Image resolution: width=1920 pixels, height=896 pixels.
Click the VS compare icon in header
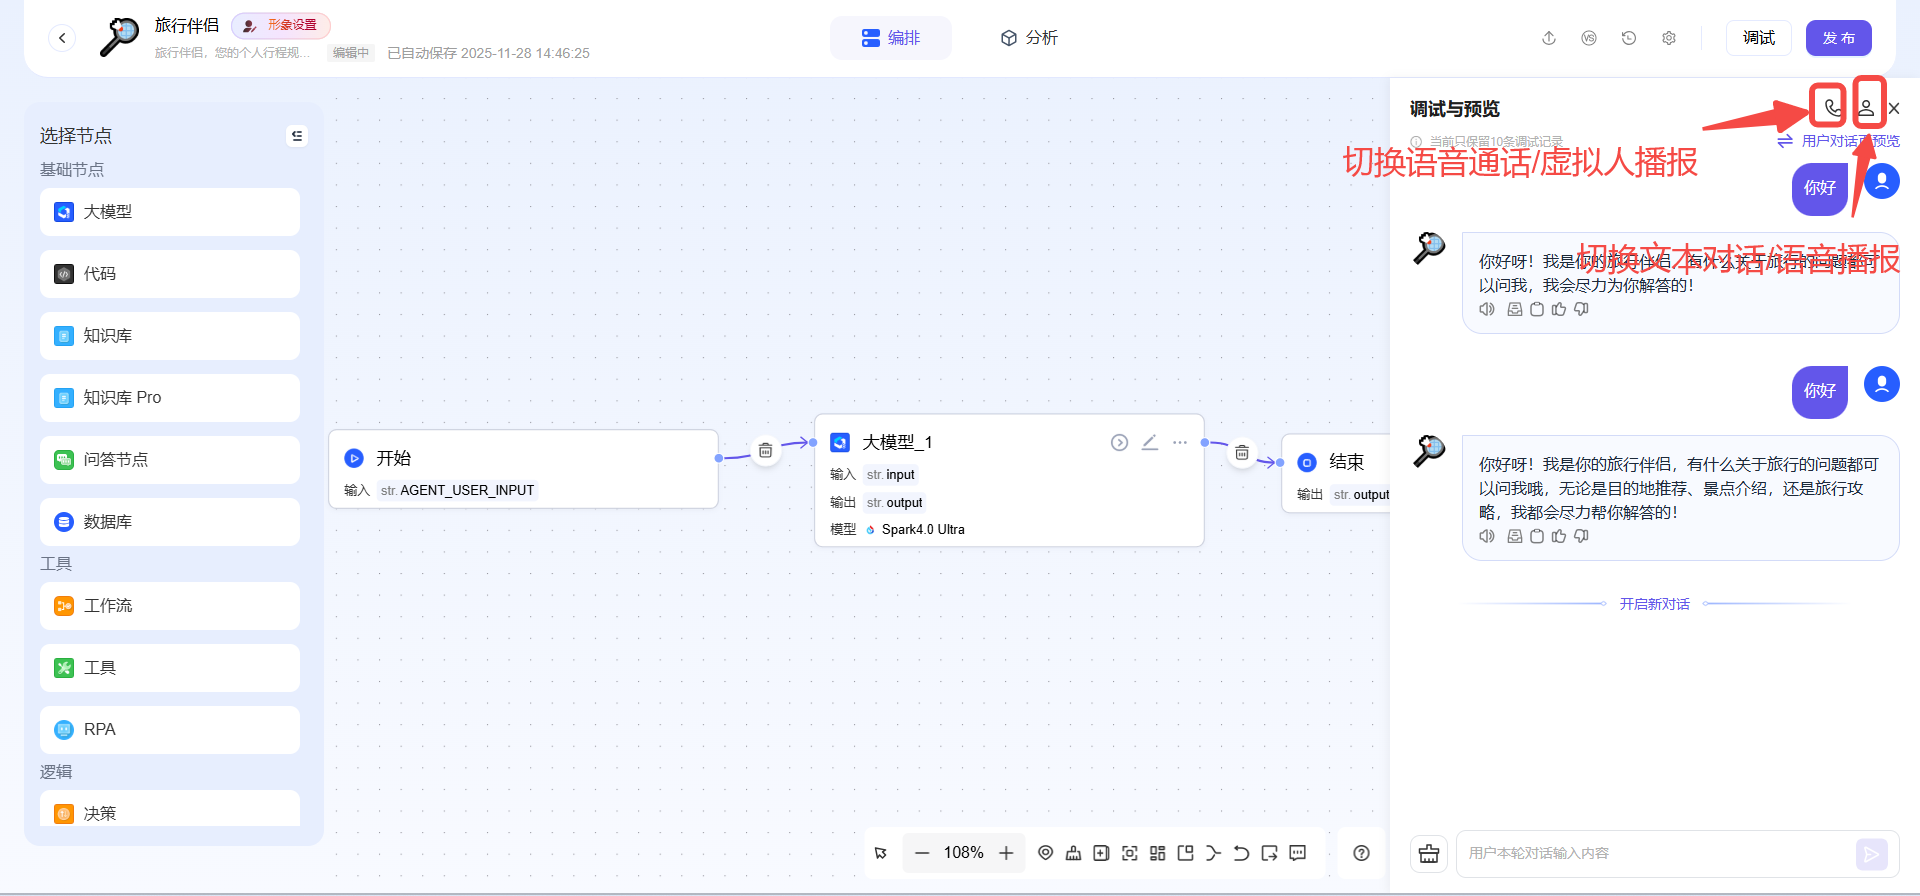1589,38
